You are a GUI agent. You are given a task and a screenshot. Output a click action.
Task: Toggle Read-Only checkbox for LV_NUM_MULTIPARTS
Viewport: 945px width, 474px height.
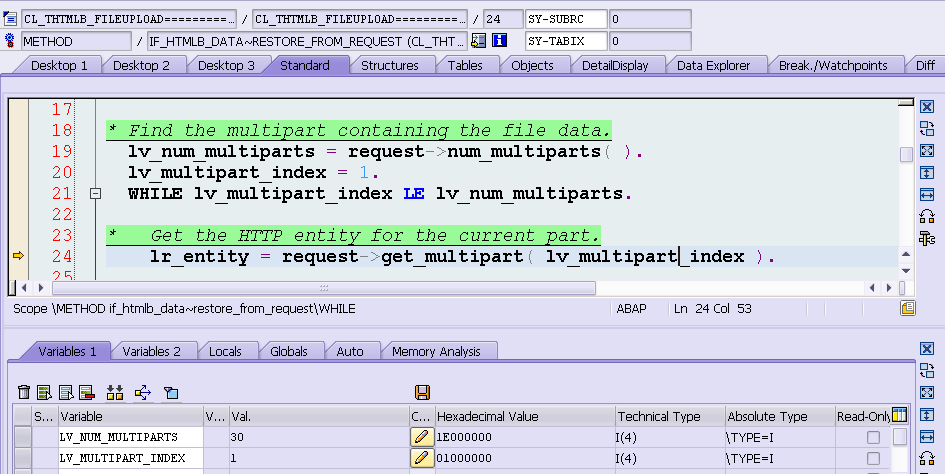(x=873, y=437)
